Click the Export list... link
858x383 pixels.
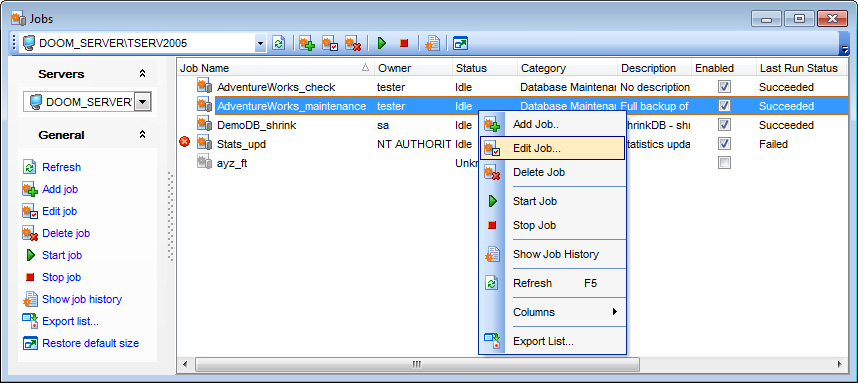point(71,321)
